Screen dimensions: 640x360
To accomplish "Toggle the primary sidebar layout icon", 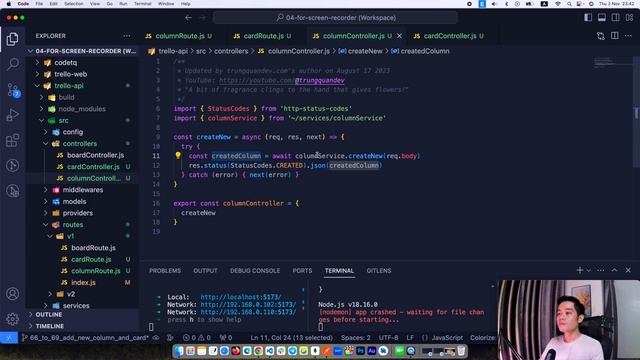I will (x=588, y=18).
